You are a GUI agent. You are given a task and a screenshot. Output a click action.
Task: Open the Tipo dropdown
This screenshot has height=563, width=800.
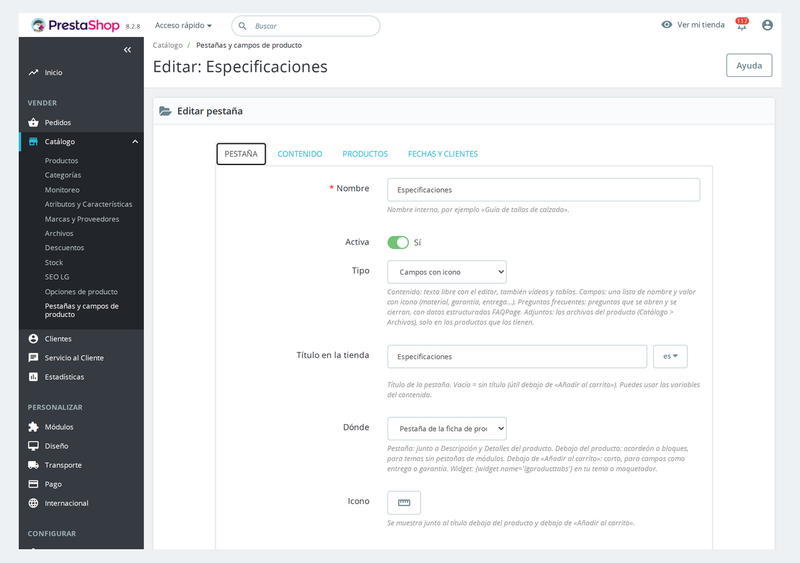(x=447, y=272)
